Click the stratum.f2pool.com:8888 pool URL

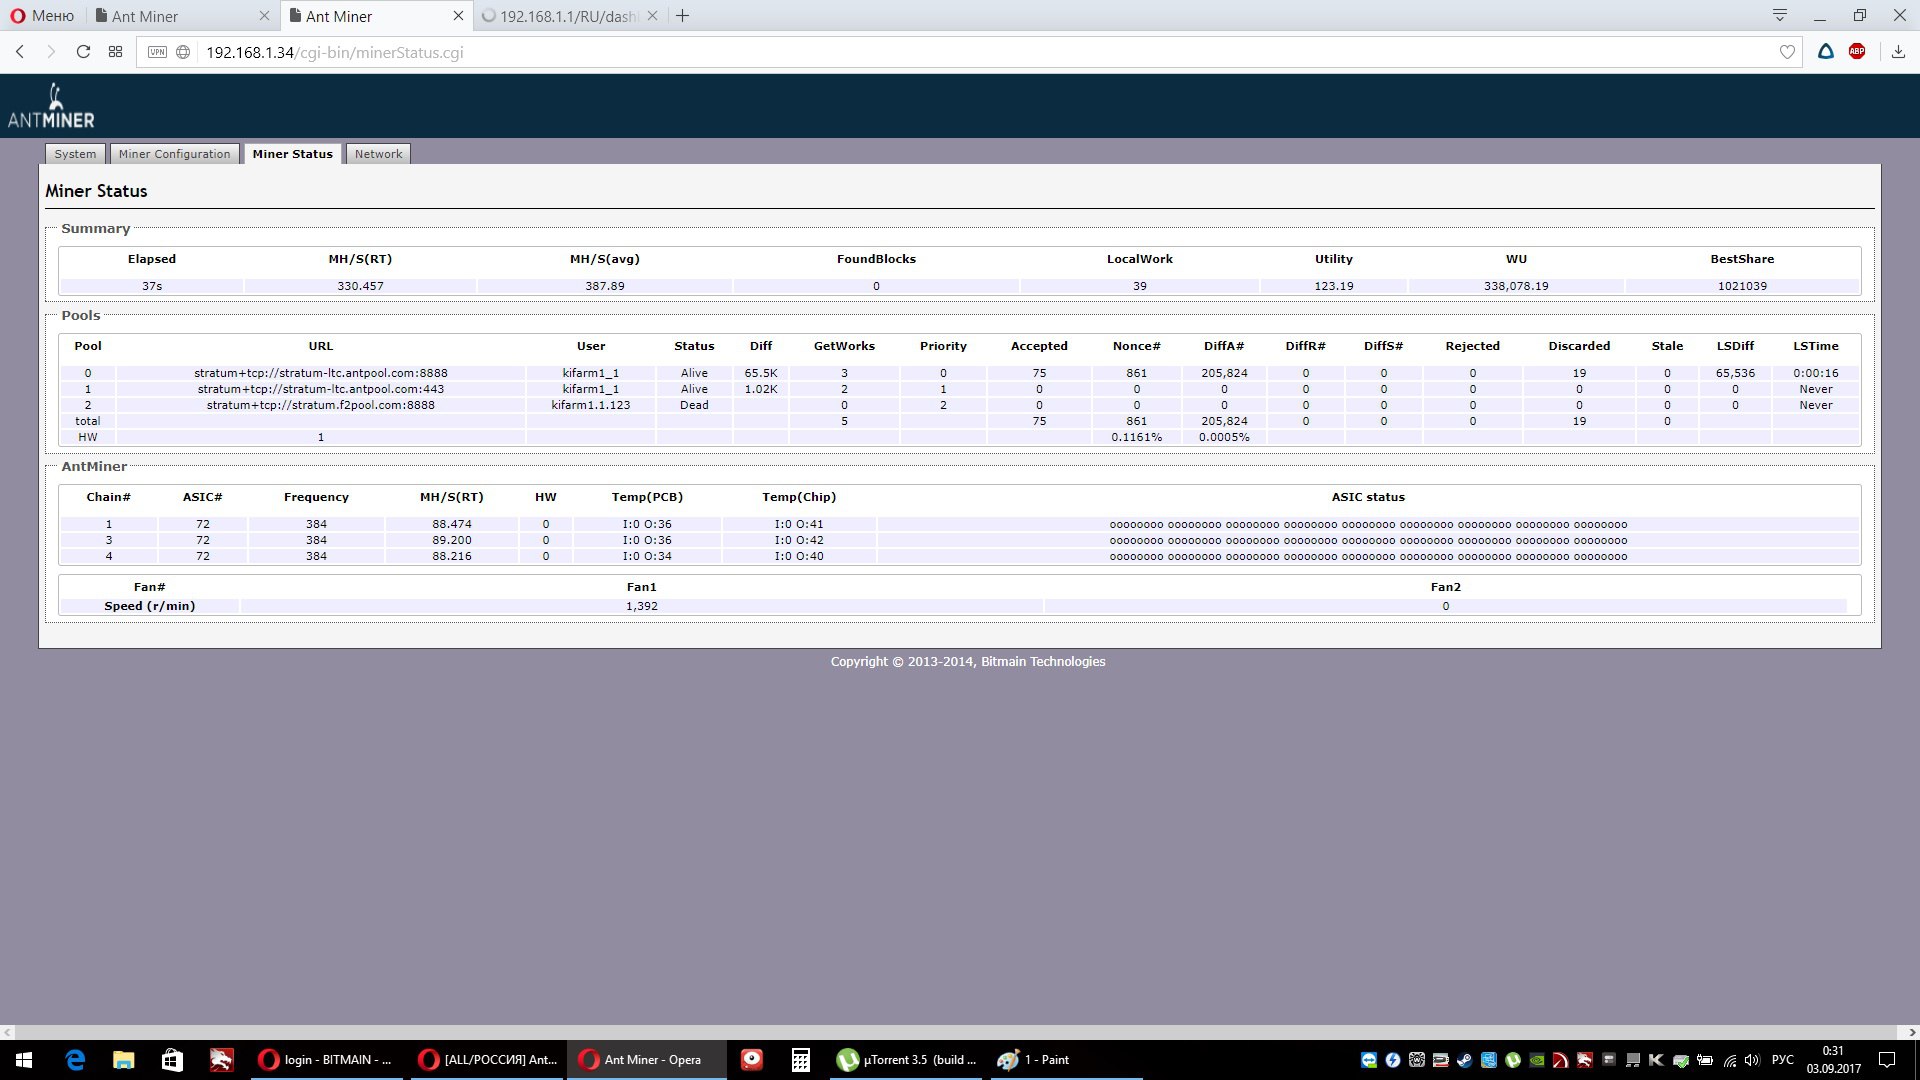321,405
